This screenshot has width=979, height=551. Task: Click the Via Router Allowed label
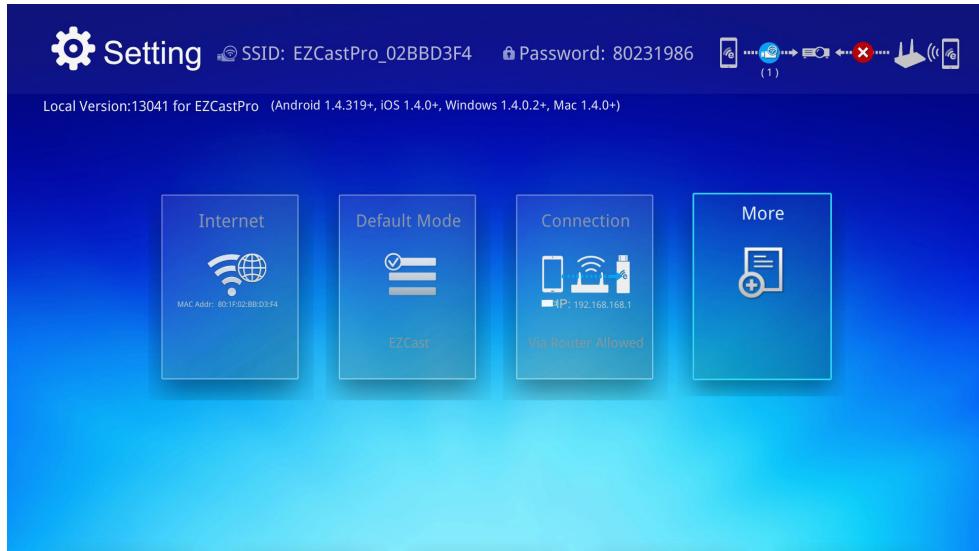pos(586,343)
